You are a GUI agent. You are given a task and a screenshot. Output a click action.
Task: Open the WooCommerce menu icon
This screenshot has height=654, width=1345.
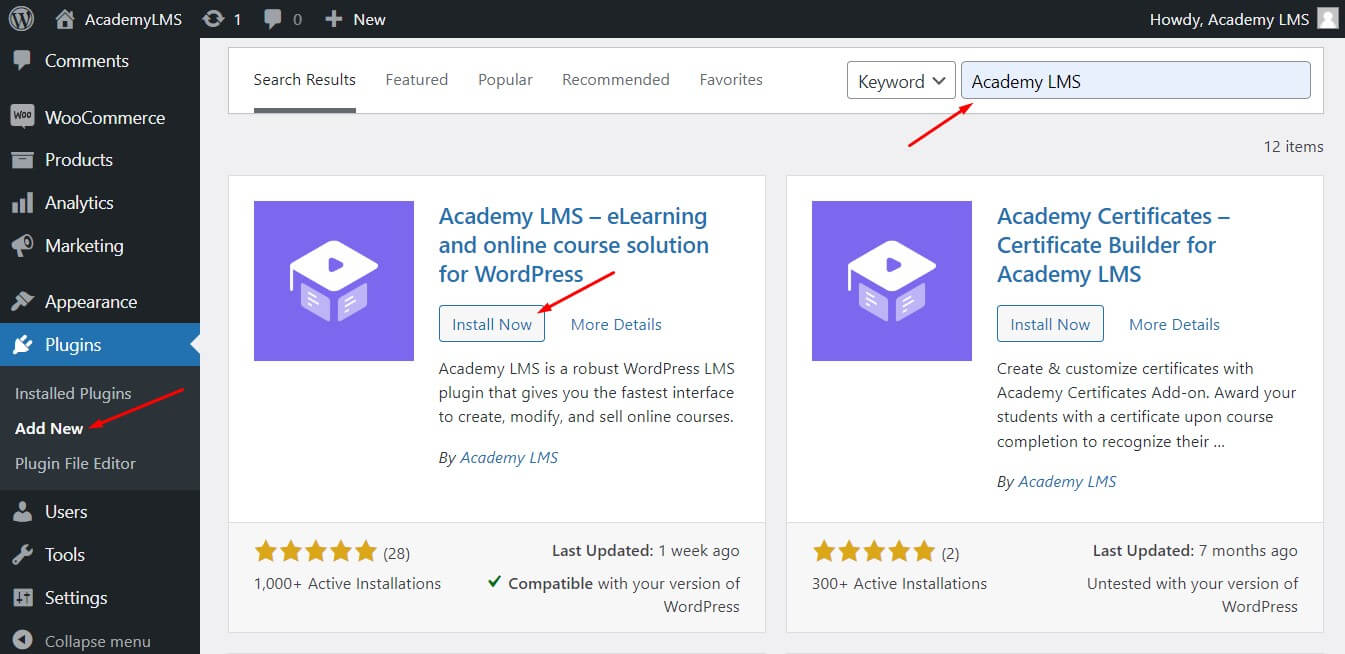point(23,117)
